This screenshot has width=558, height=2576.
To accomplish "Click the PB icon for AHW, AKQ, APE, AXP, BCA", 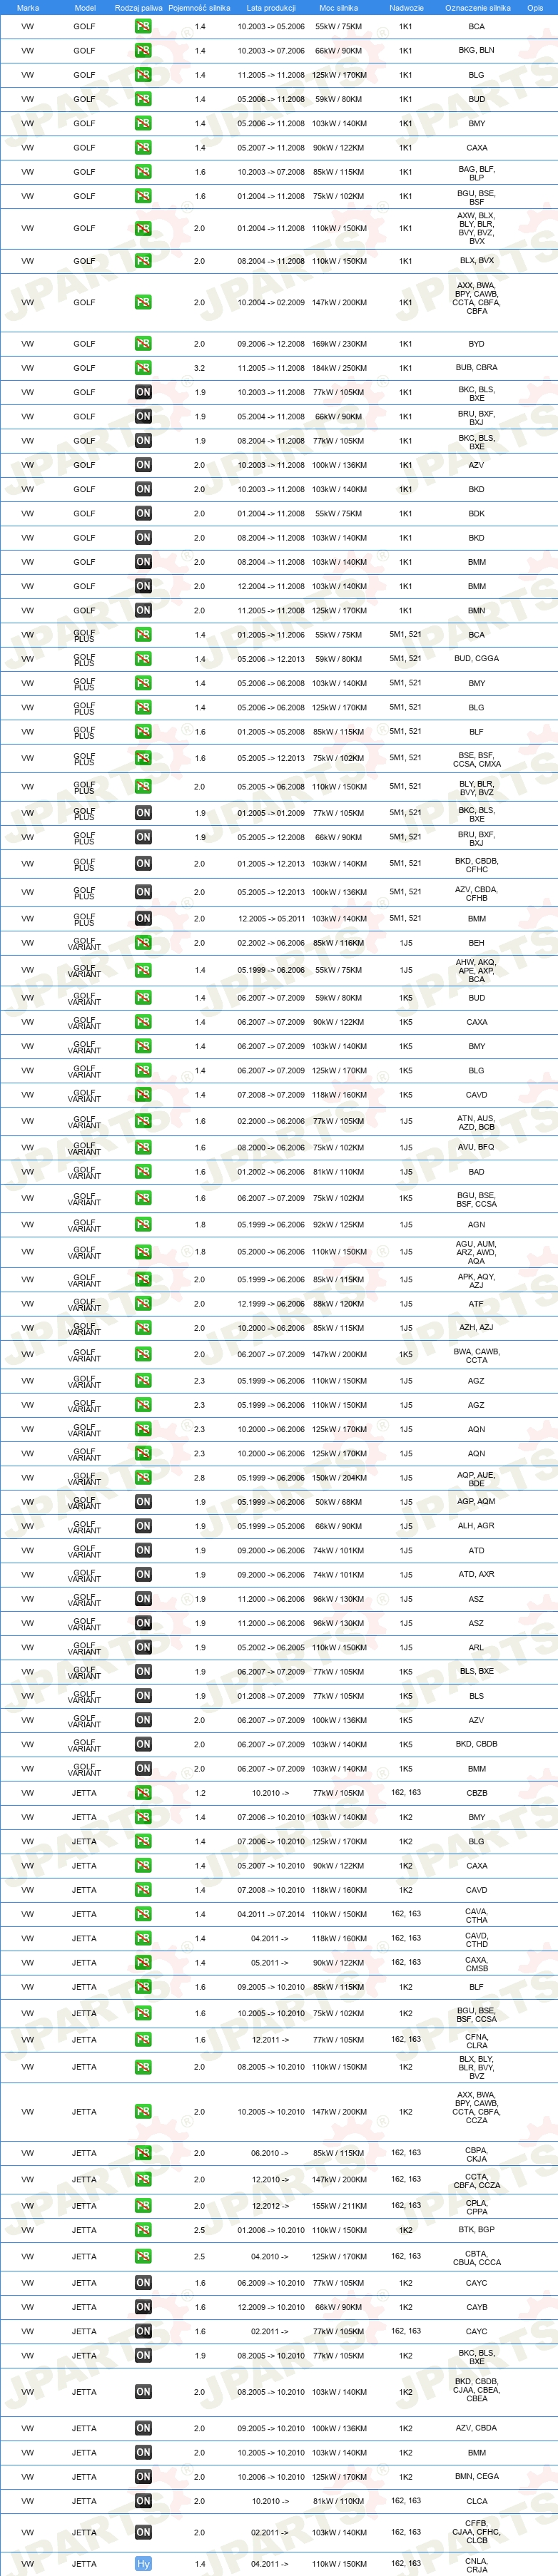I will tap(143, 971).
